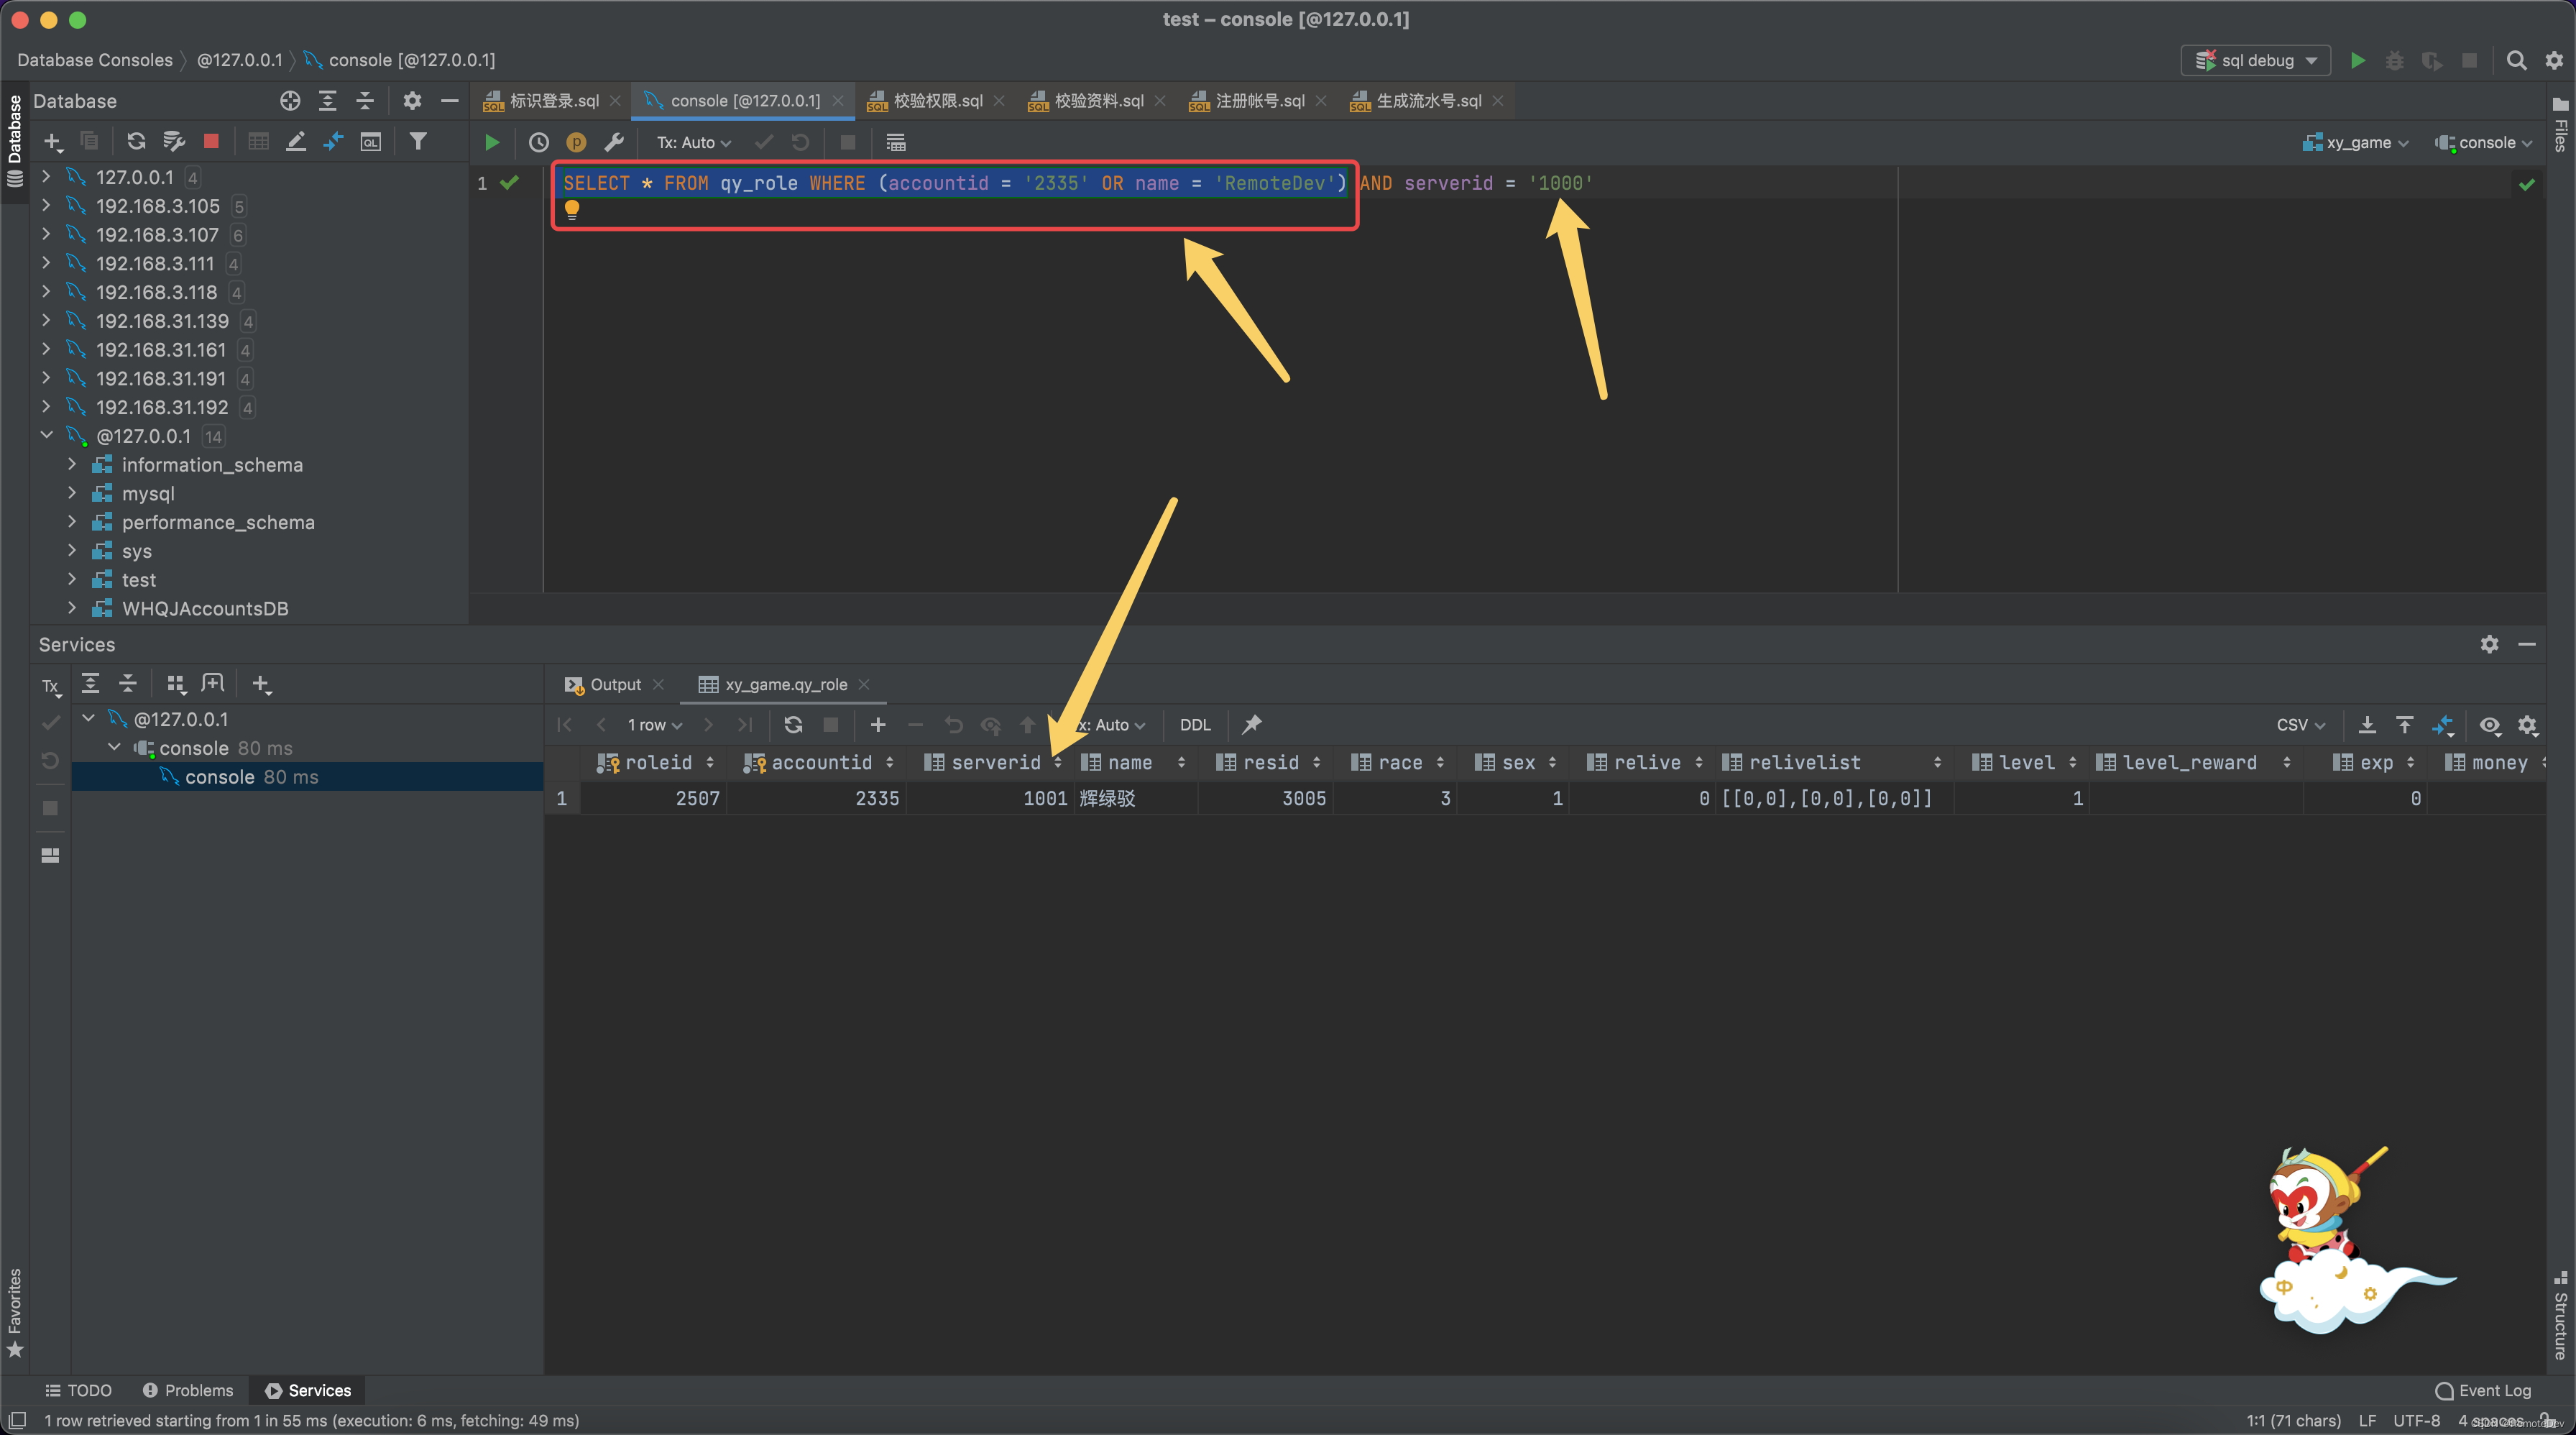This screenshot has width=2576, height=1435.
Task: Collapse the @127.0.0.1 datasource in Database tree
Action: [46, 435]
